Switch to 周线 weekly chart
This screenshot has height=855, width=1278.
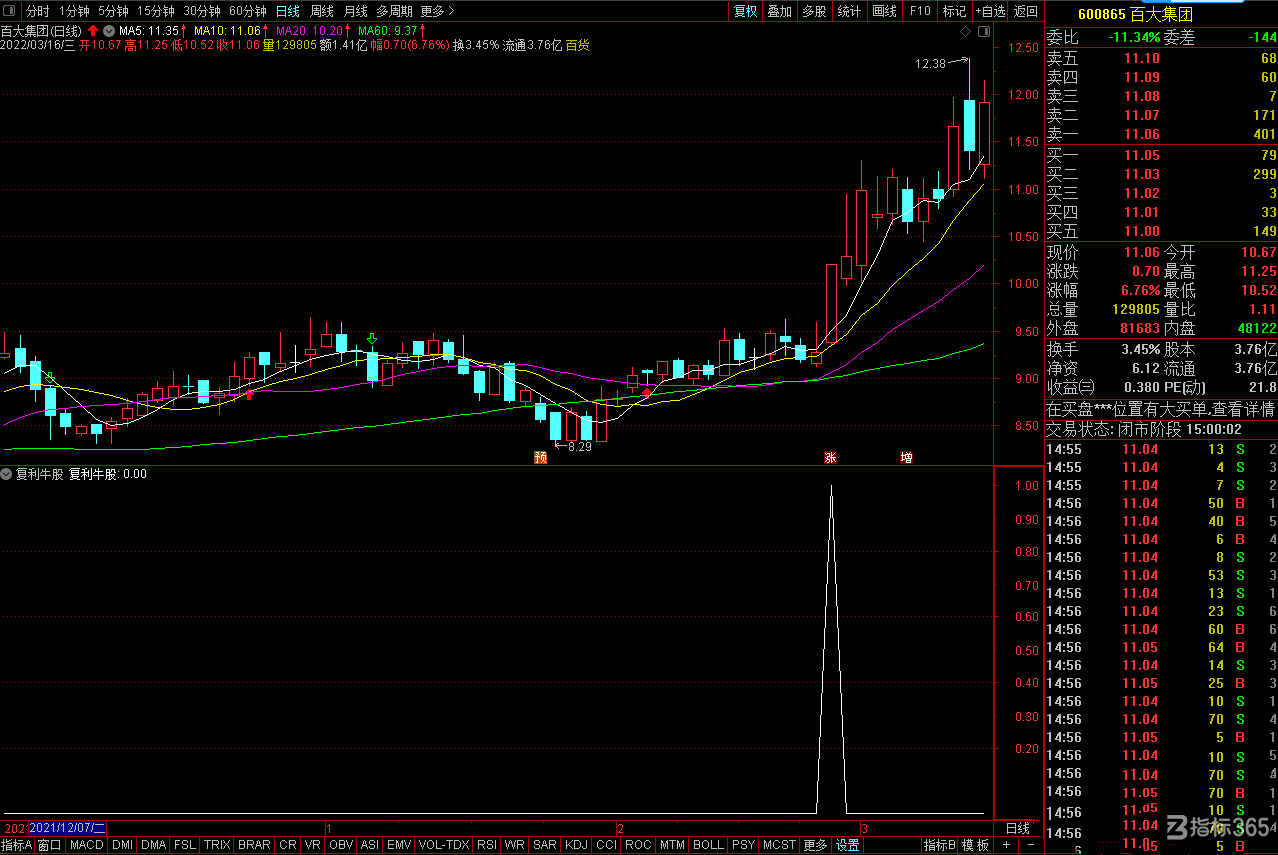[x=322, y=11]
